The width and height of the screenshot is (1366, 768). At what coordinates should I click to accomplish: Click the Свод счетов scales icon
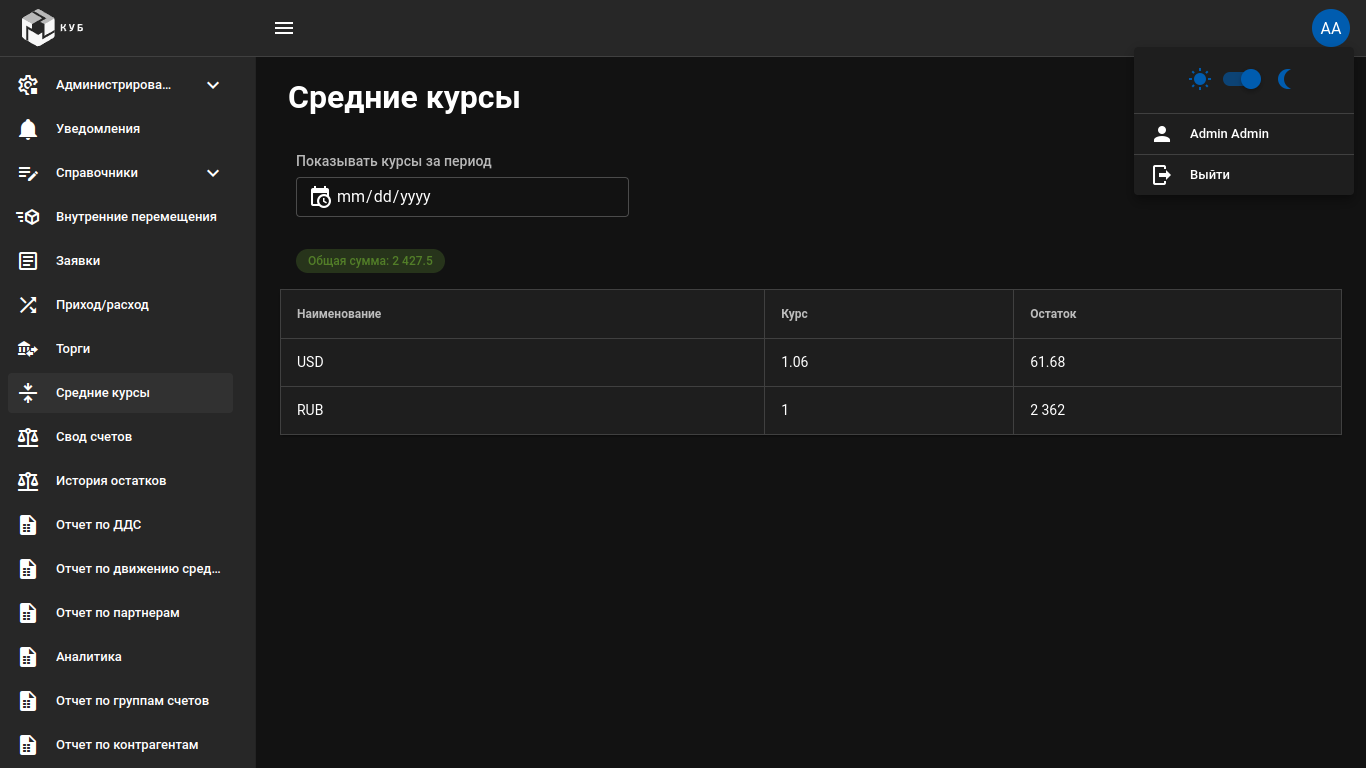(x=28, y=437)
